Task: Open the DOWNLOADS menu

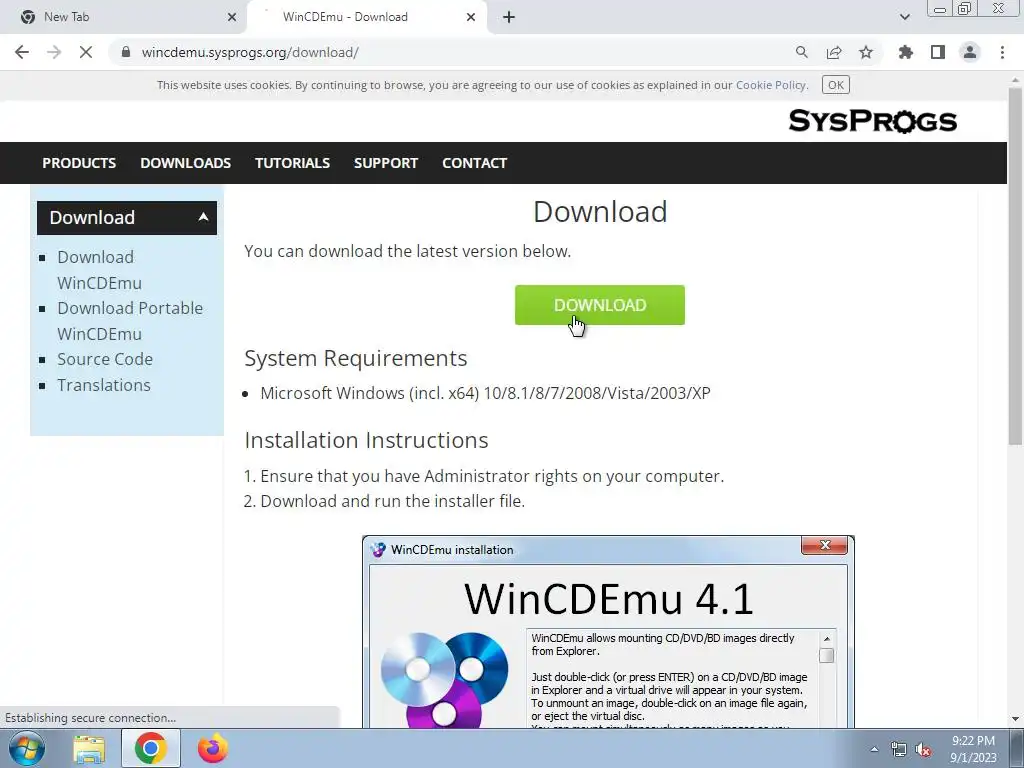Action: (x=185, y=163)
